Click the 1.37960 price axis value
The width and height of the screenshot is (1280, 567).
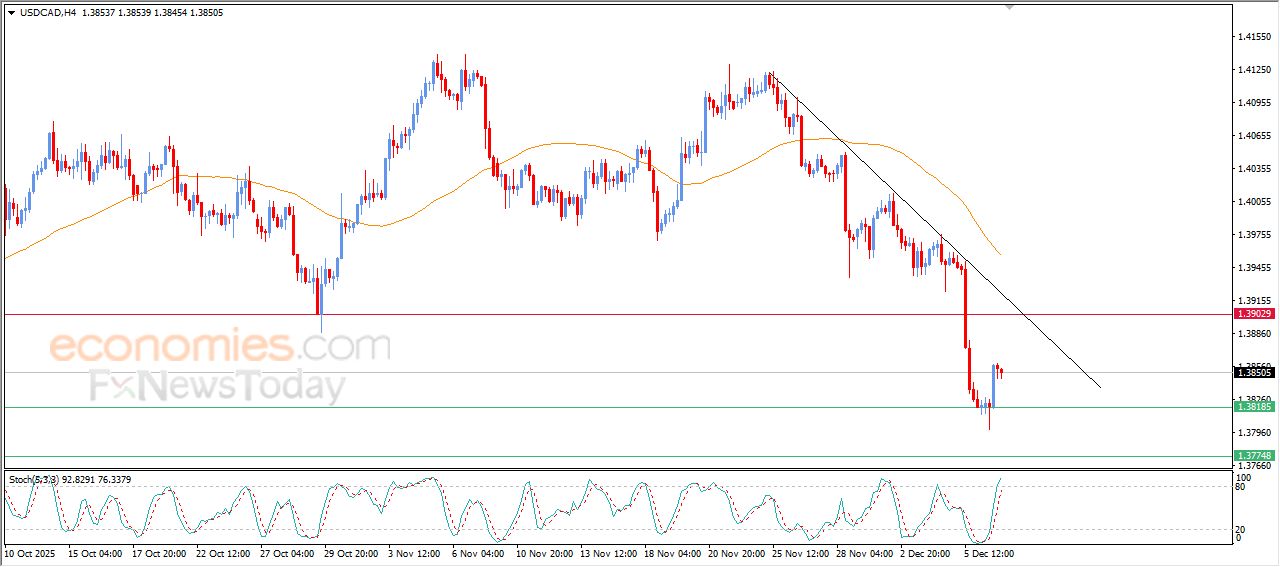click(x=1254, y=433)
